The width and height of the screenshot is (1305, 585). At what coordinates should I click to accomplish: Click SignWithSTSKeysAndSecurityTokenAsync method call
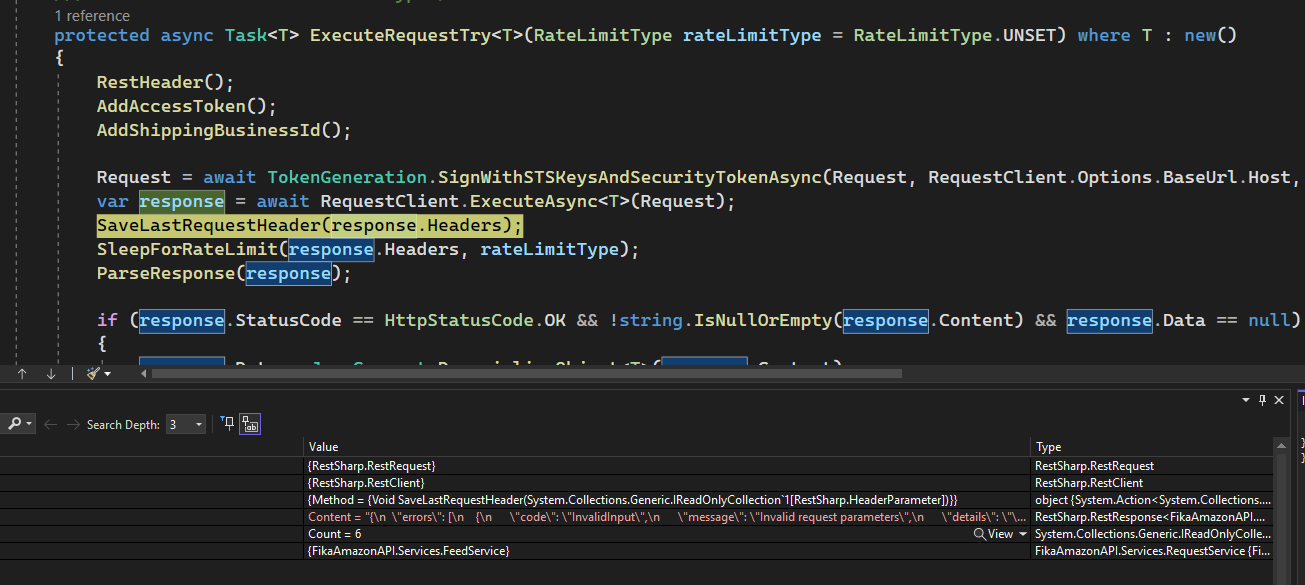click(x=632, y=178)
